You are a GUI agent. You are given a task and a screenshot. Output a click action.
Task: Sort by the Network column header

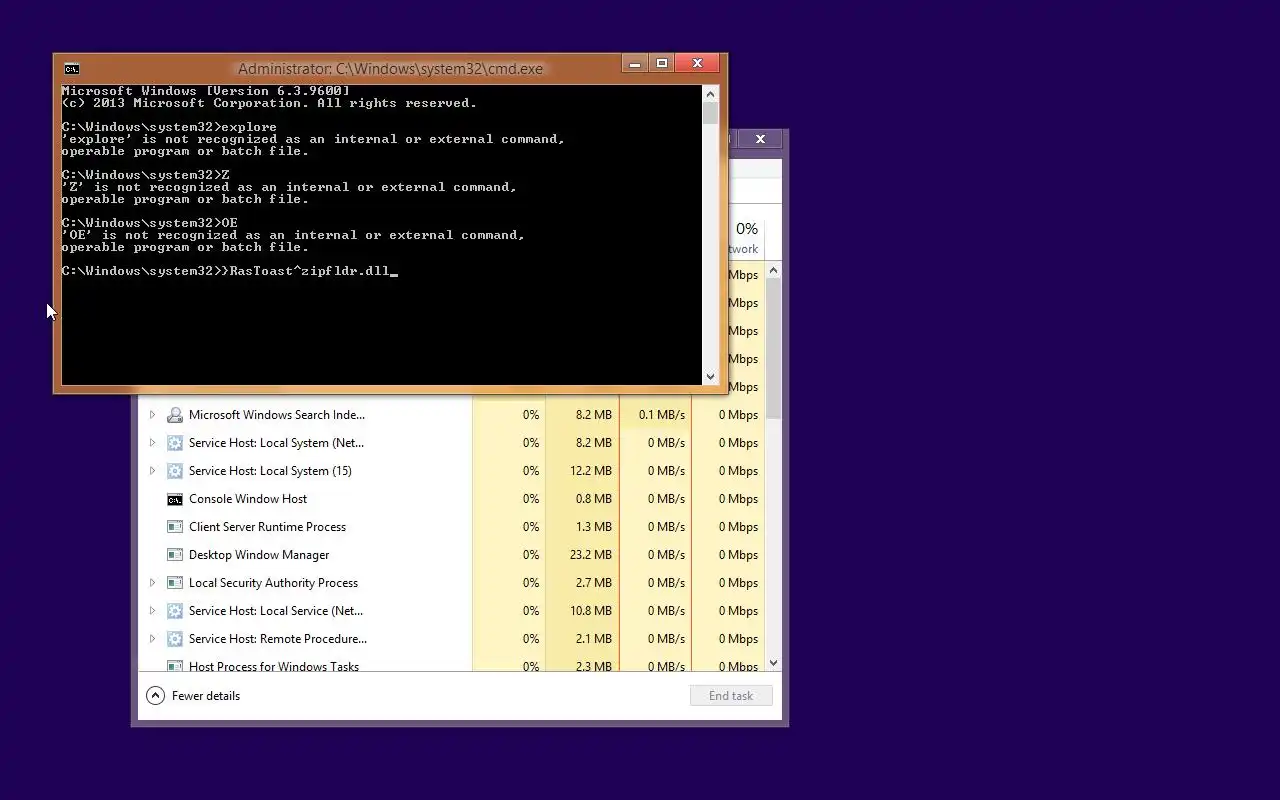click(745, 238)
